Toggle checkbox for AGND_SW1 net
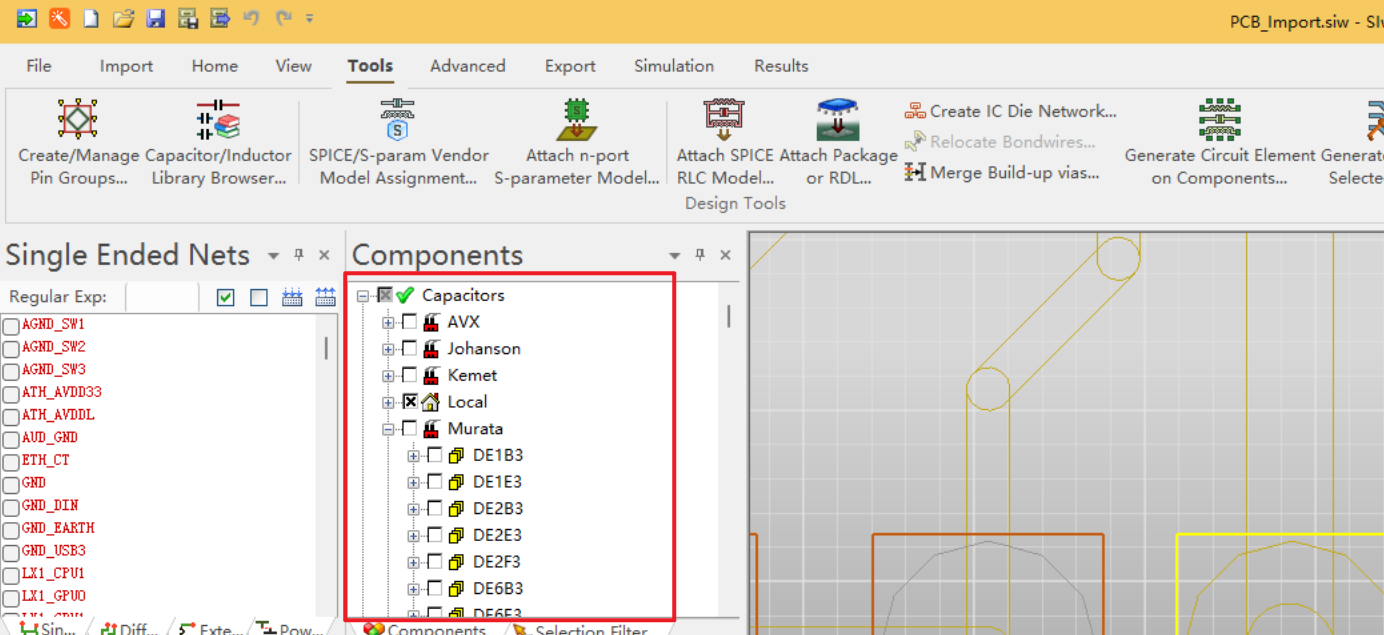1384x635 pixels. coord(11,325)
